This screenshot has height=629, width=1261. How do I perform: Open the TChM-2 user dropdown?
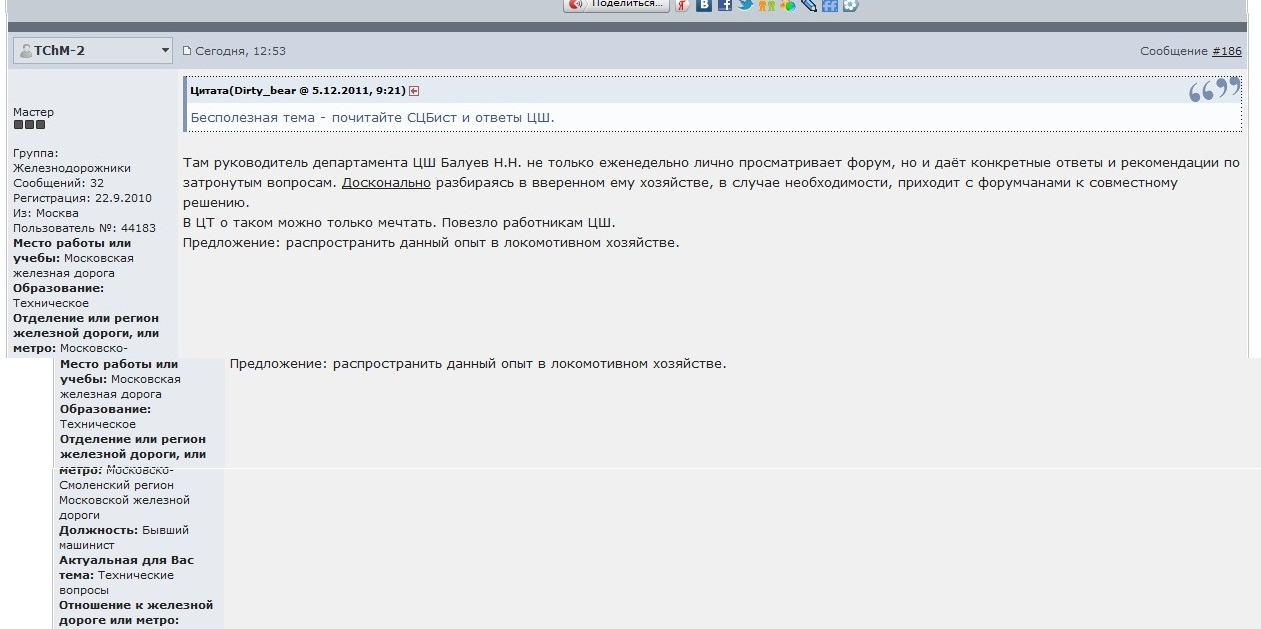93,50
